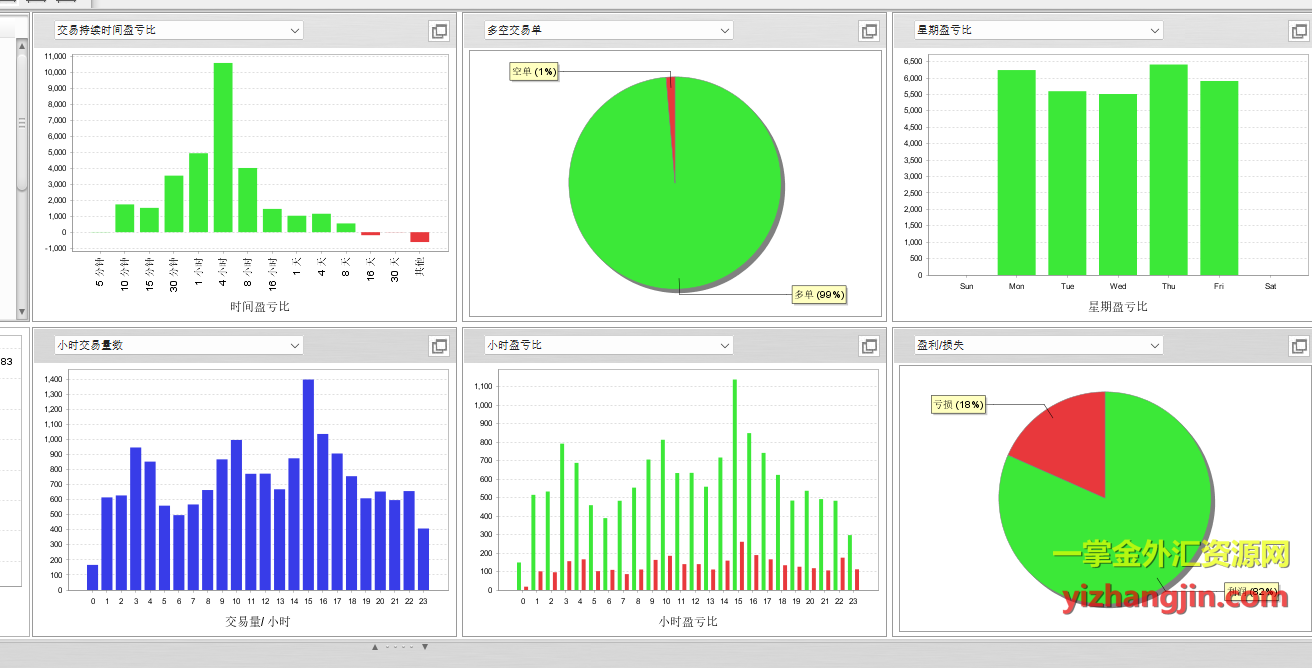The image size is (1312, 668).
Task: Click the 多单 (99%) pie label
Action: tap(819, 295)
